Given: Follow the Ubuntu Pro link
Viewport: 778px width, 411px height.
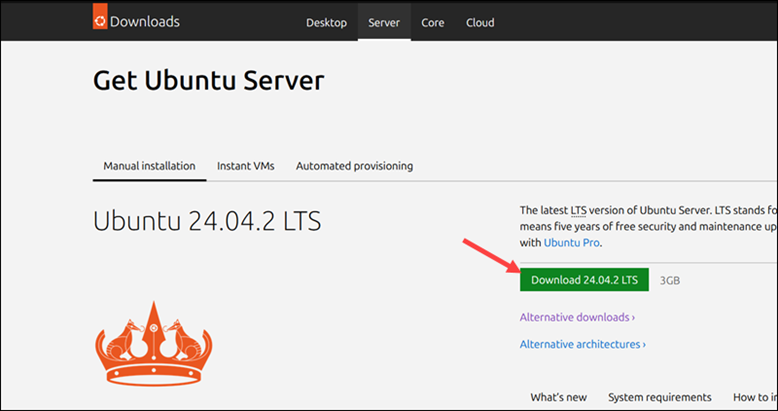Looking at the screenshot, I should pos(572,243).
